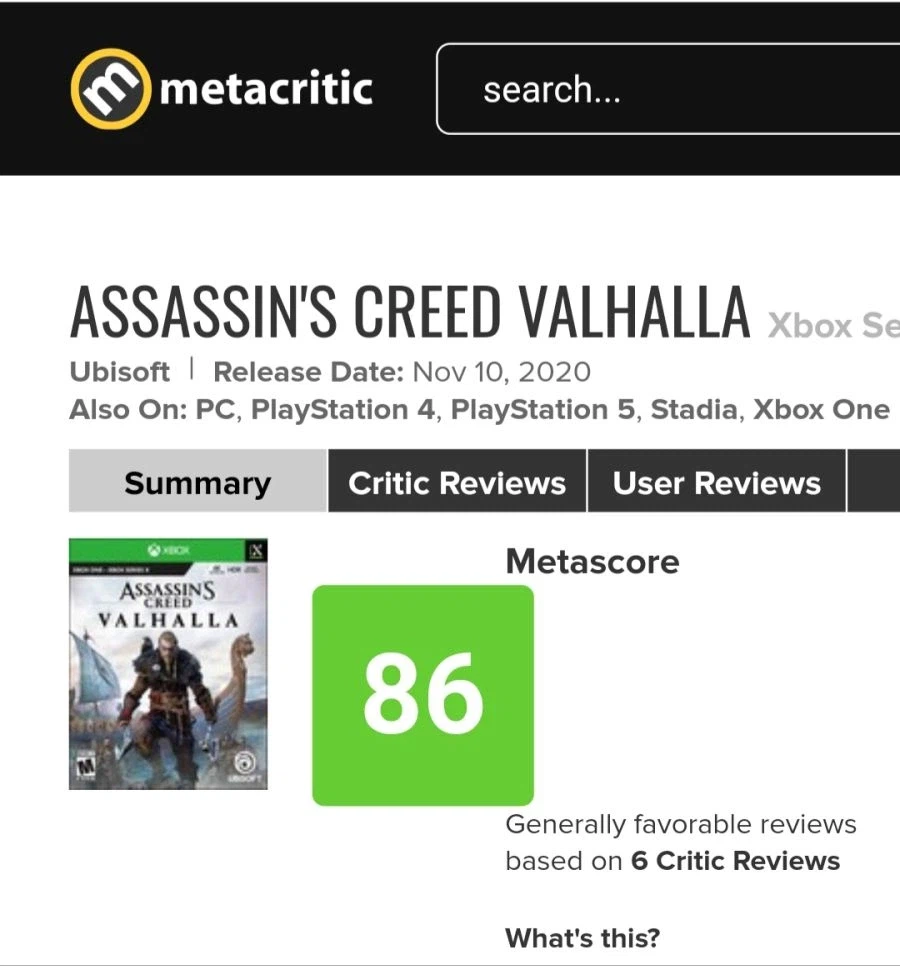Select the Summary tab

point(197,483)
